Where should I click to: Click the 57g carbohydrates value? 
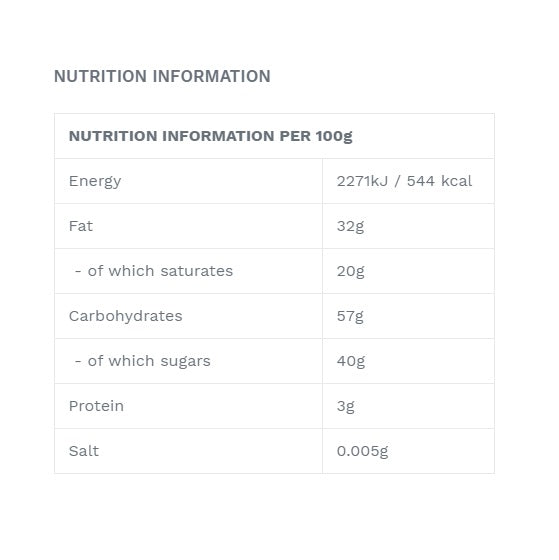(350, 316)
